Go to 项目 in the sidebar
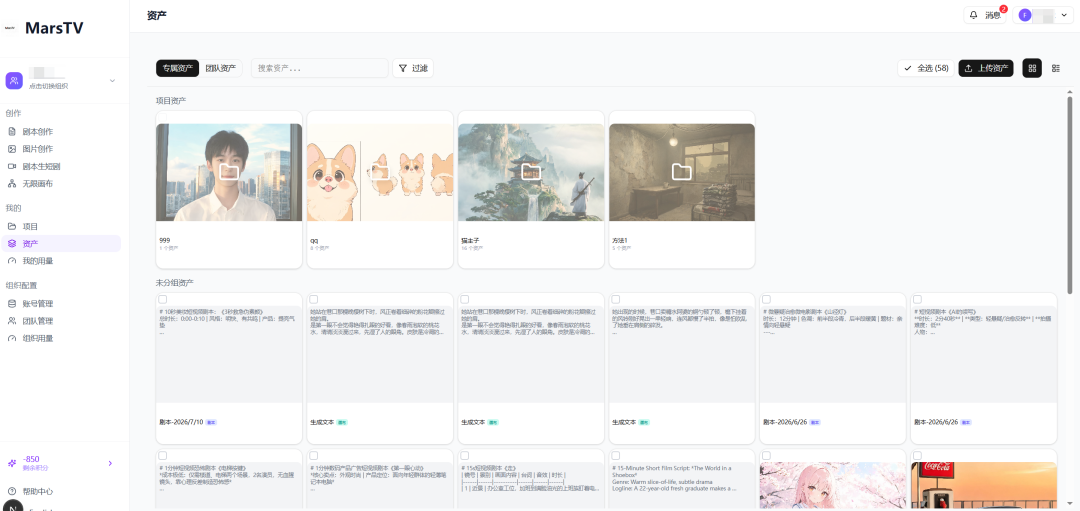The width and height of the screenshot is (1080, 511). tap(30, 226)
